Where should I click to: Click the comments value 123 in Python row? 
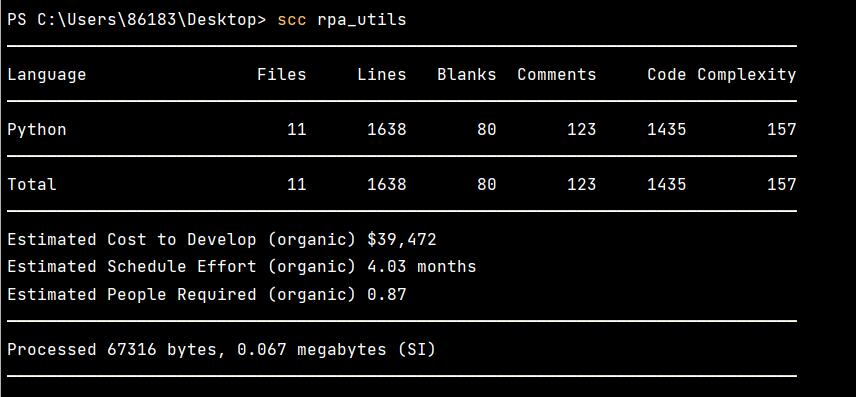[x=581, y=129]
